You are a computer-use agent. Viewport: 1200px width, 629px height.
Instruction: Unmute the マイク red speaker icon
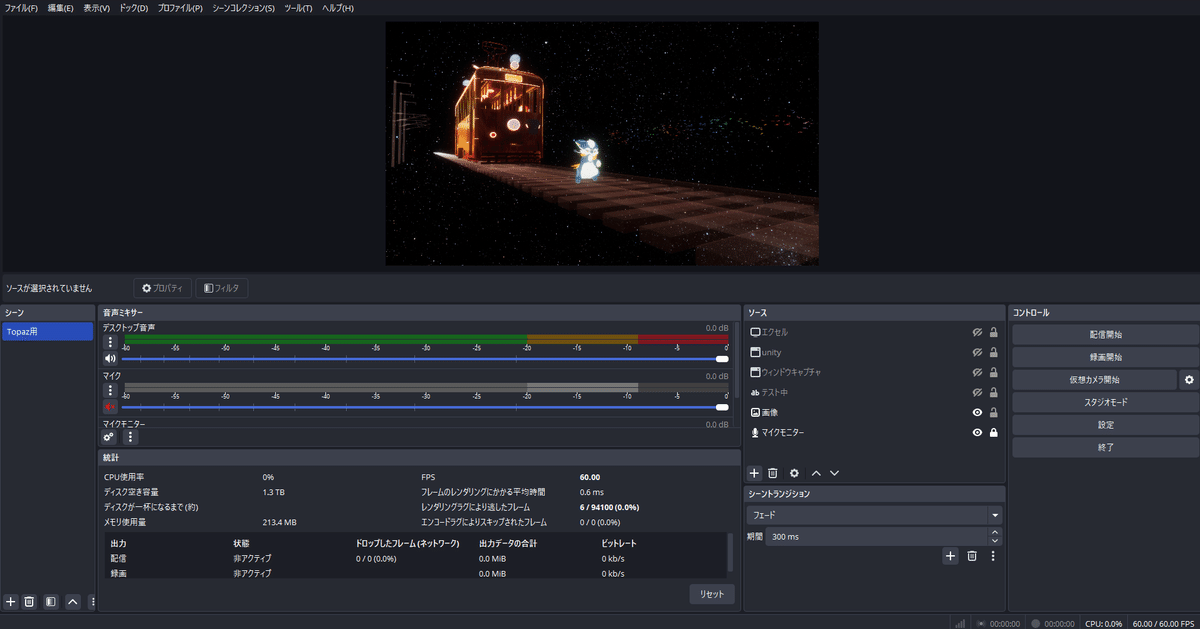click(110, 407)
